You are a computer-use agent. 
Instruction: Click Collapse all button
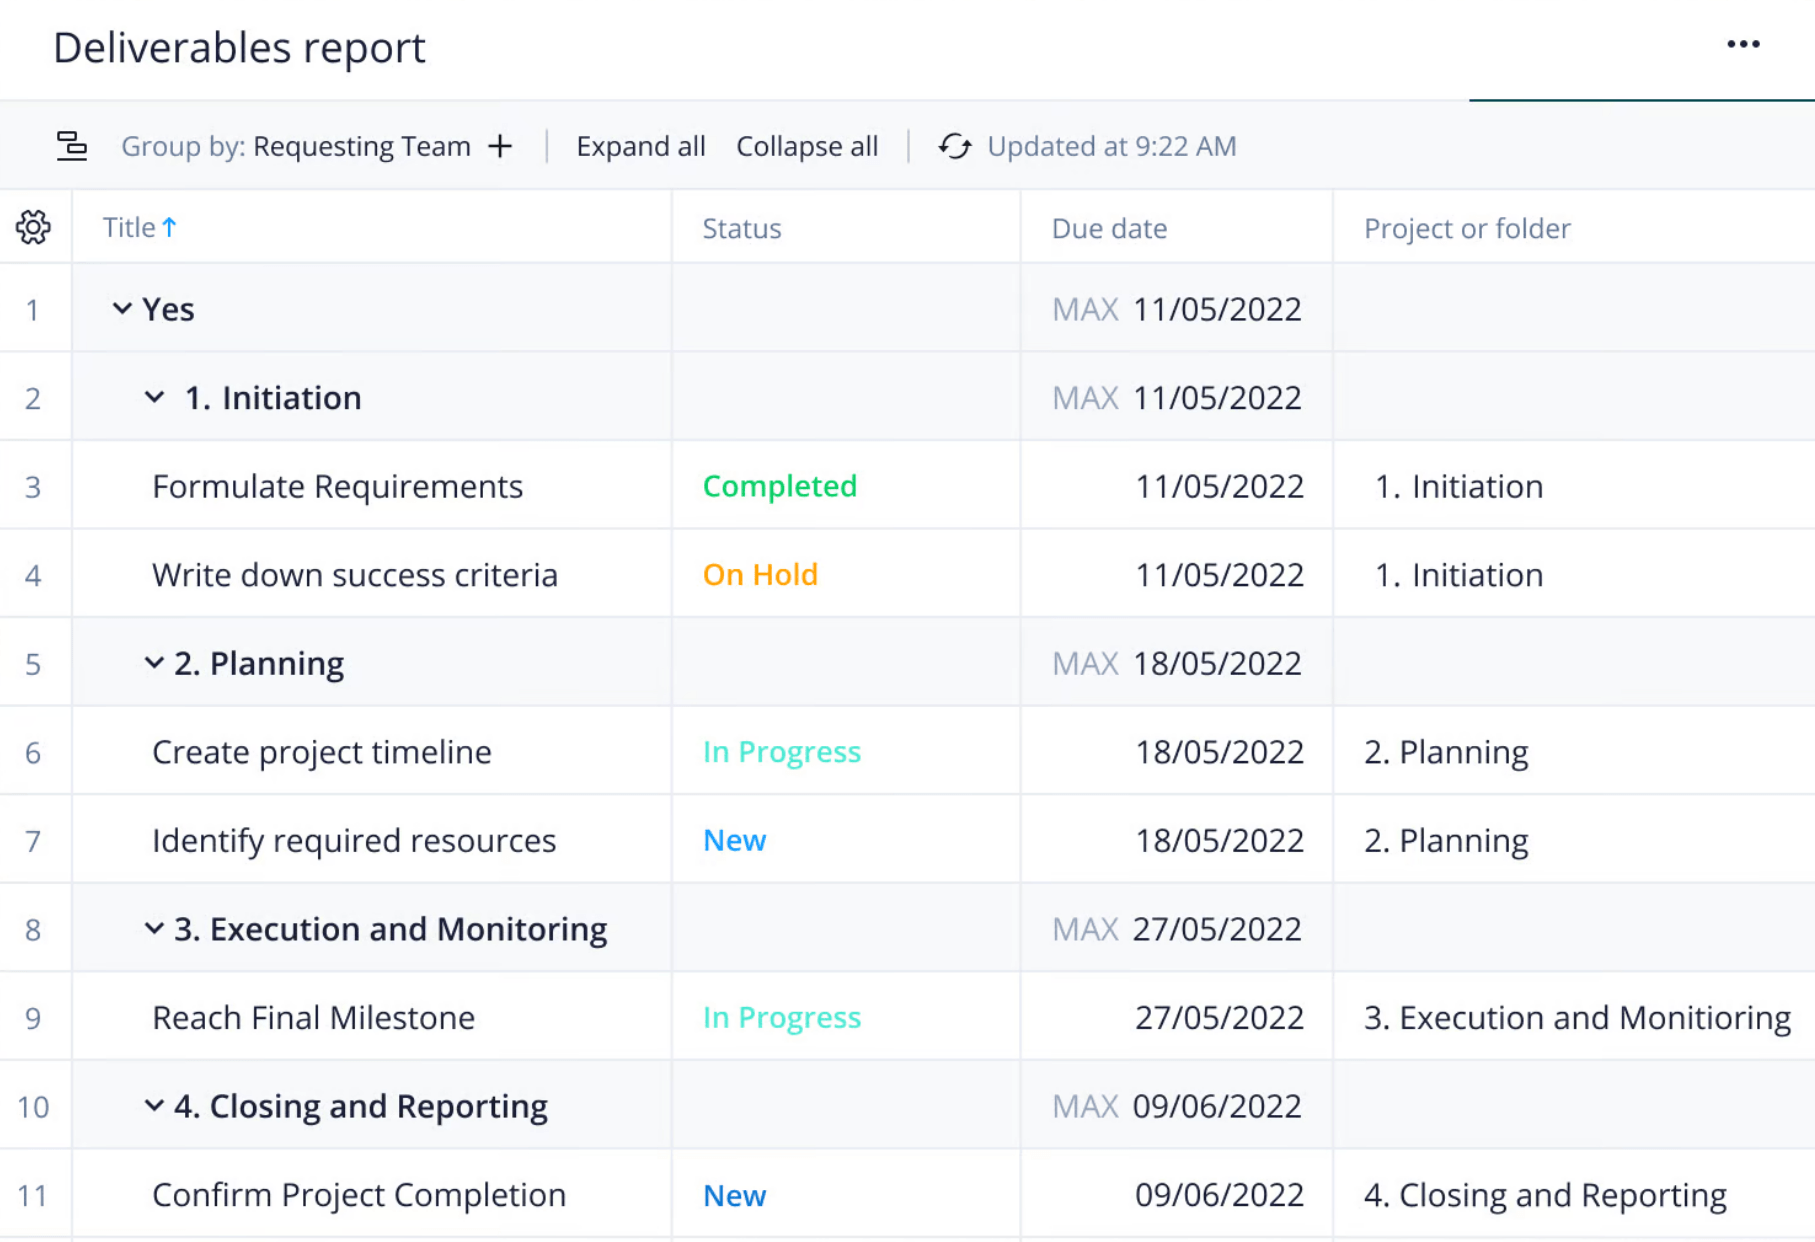pyautogui.click(x=806, y=146)
